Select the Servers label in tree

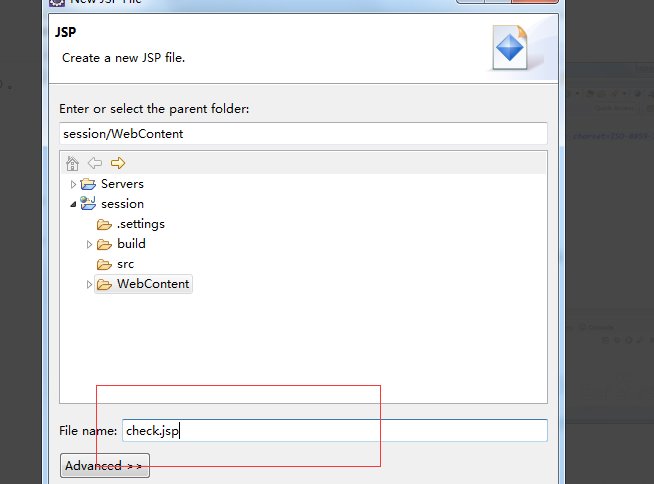tap(122, 184)
